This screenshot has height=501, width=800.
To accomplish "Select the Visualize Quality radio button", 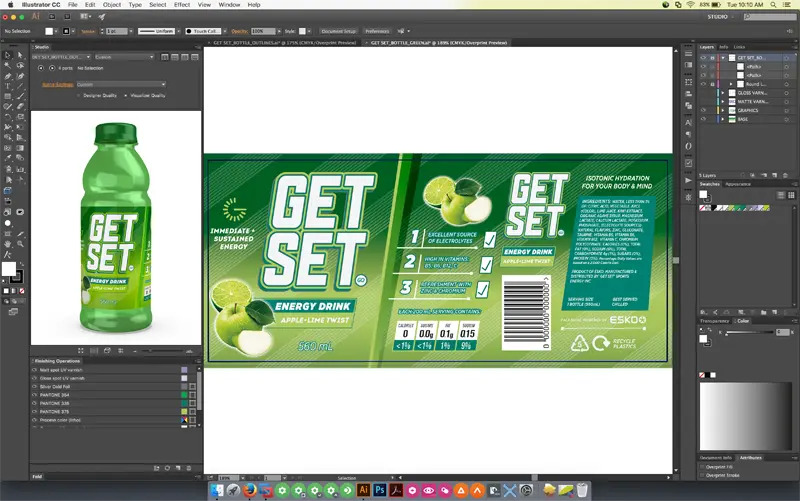I will 127,96.
